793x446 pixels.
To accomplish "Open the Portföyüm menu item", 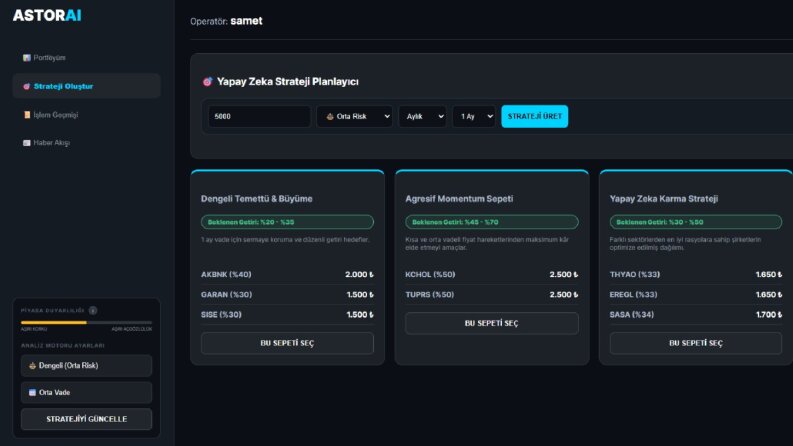I will point(86,58).
